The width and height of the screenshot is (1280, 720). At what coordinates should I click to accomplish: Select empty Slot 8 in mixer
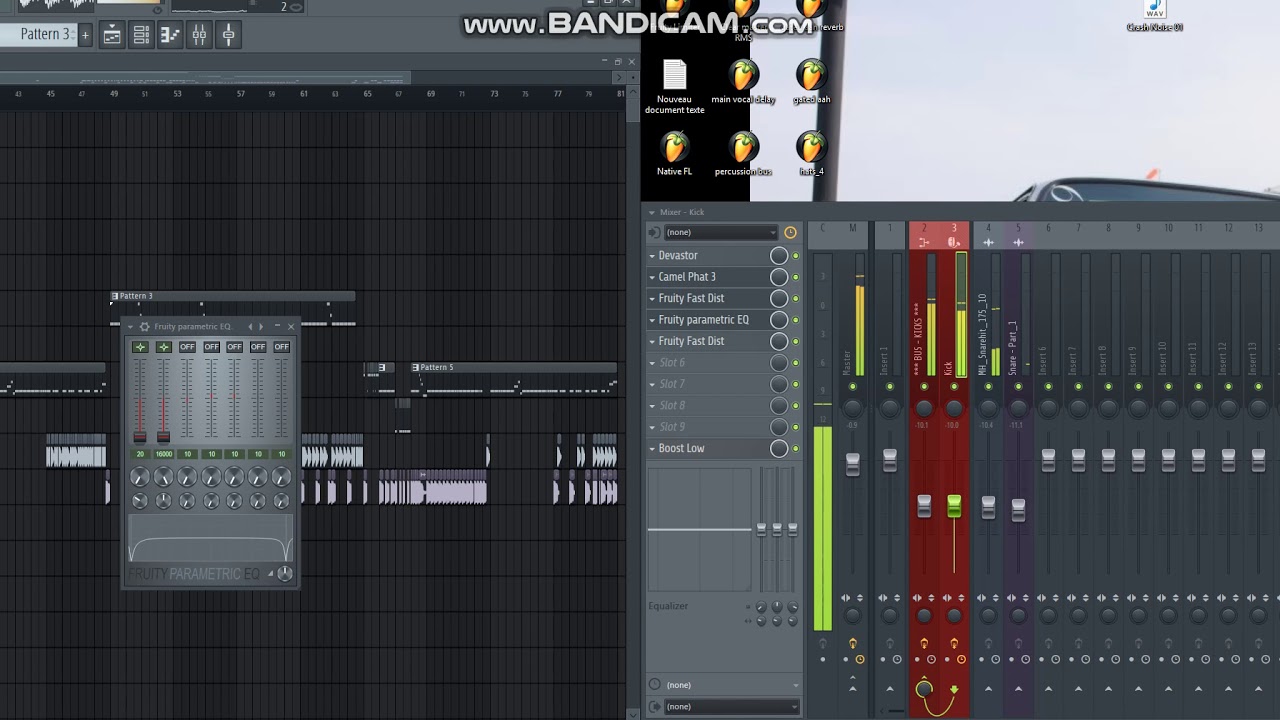pos(672,406)
